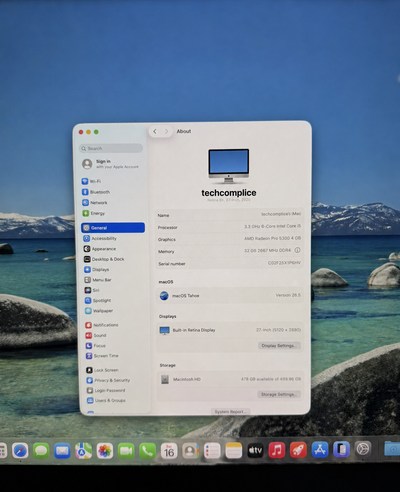The height and width of the screenshot is (492, 400).
Task: Click the Storage Settings button
Action: pos(279,394)
